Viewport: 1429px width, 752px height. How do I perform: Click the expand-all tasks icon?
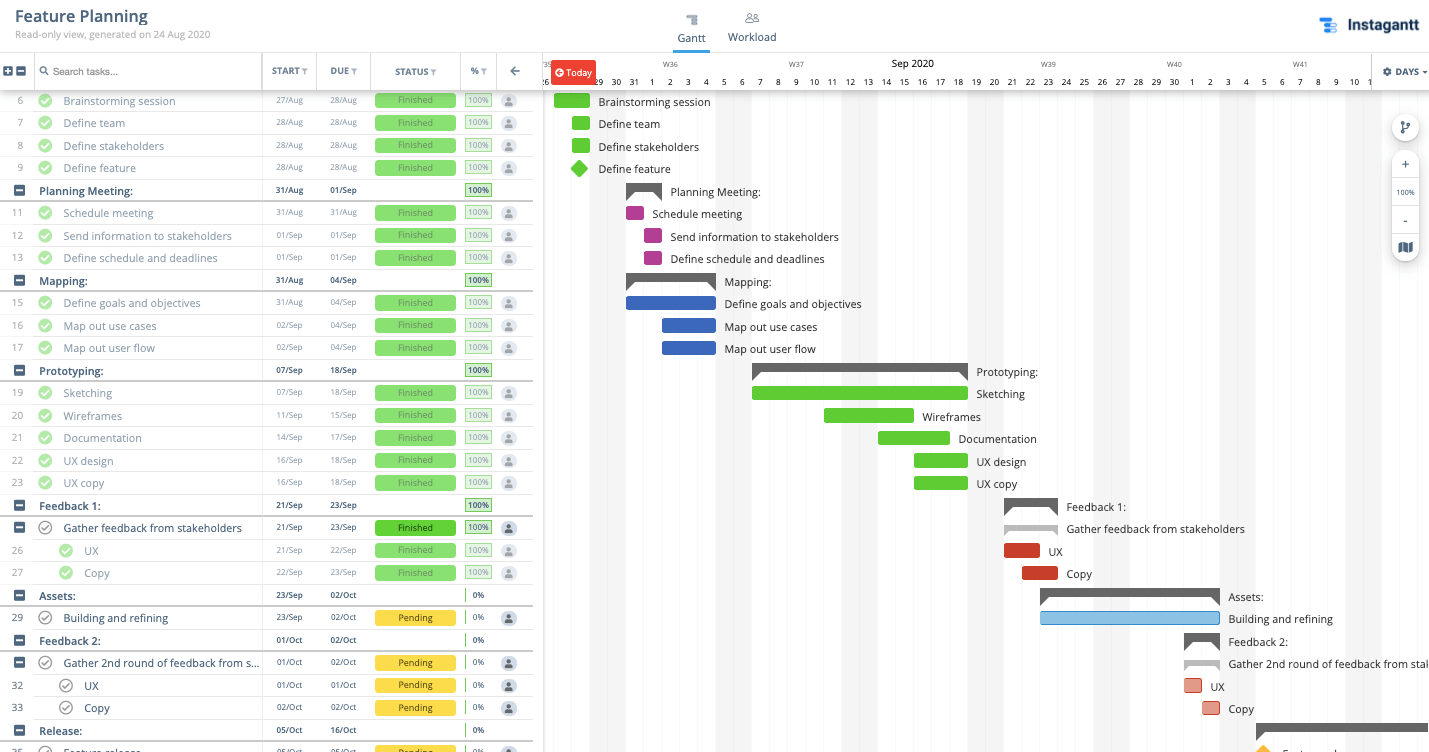click(x=10, y=71)
